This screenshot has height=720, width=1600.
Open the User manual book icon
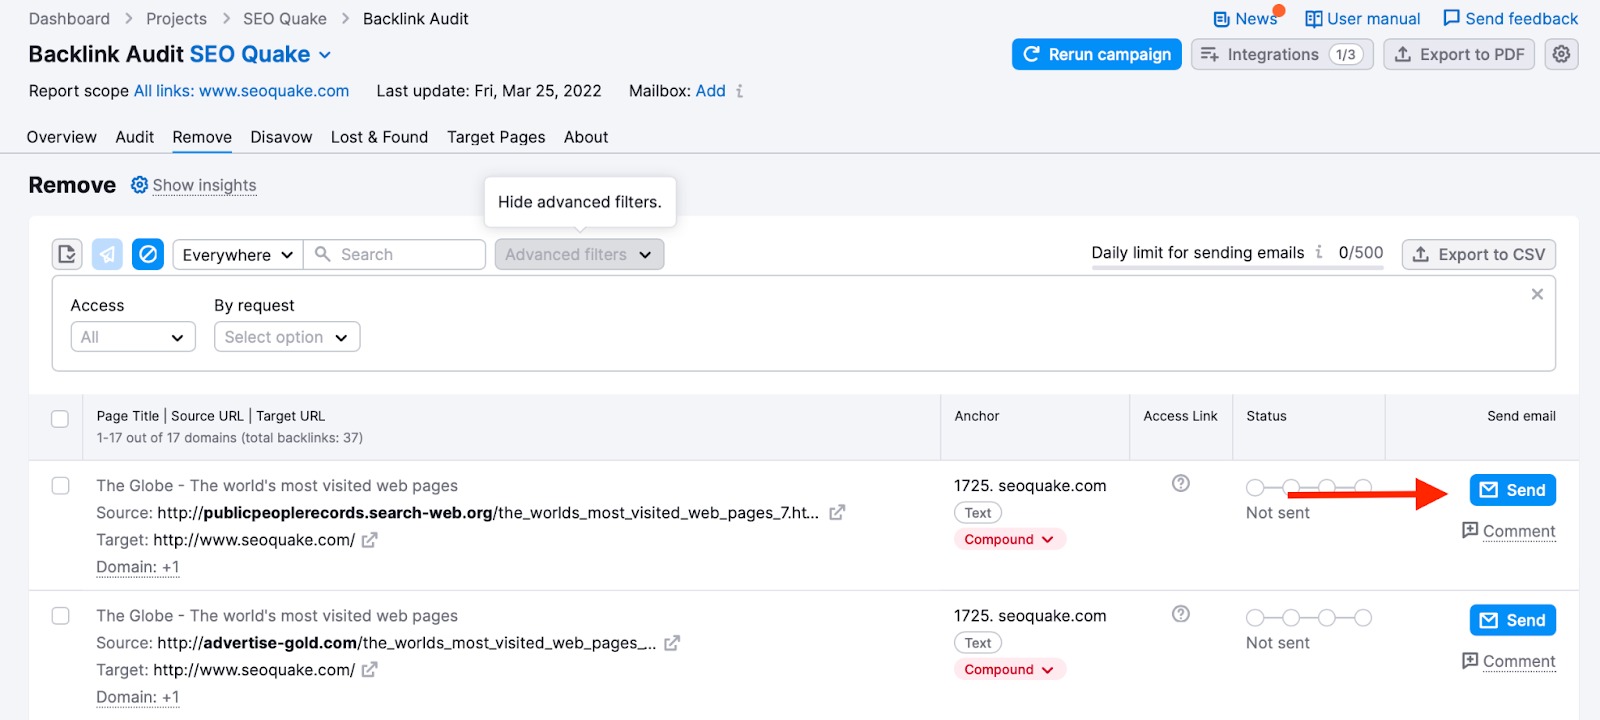[1314, 19]
